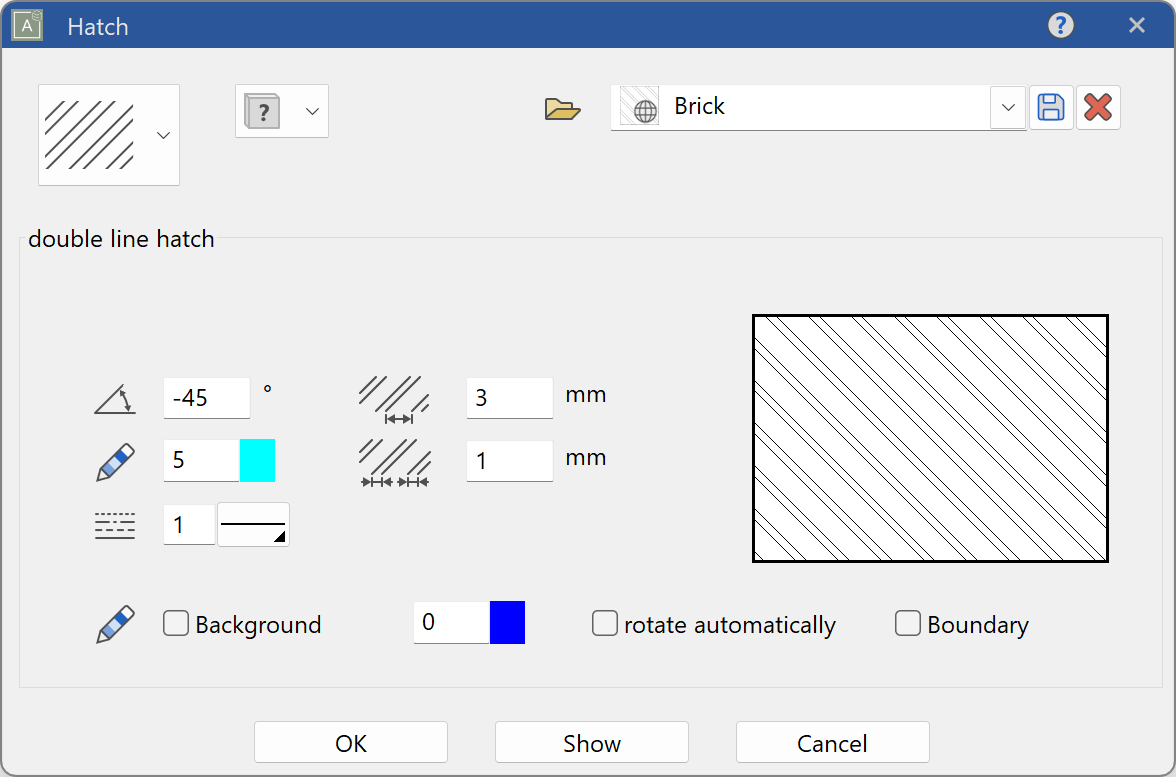Click the angle input field showing -45
Screen dimensions: 1176x777
click(x=206, y=398)
